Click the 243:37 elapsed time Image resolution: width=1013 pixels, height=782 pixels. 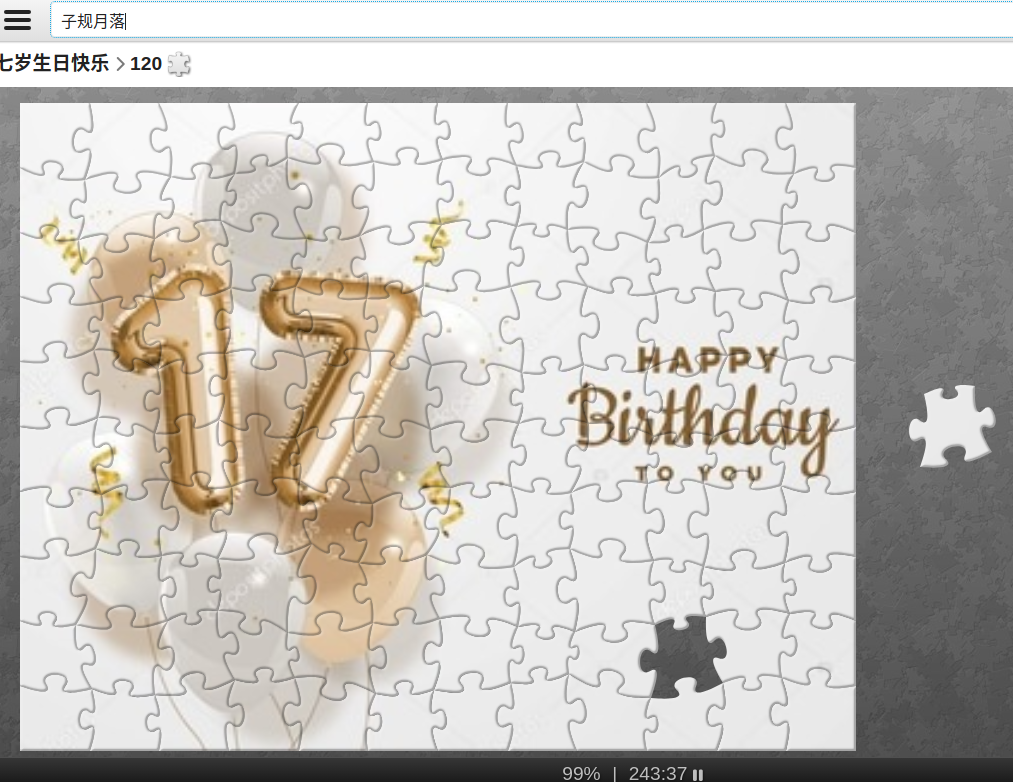[658, 773]
